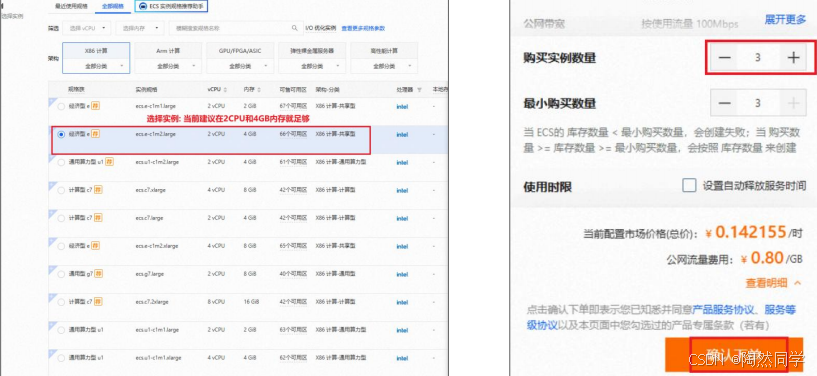Select the radio for ecs.c7.large

tap(61, 218)
